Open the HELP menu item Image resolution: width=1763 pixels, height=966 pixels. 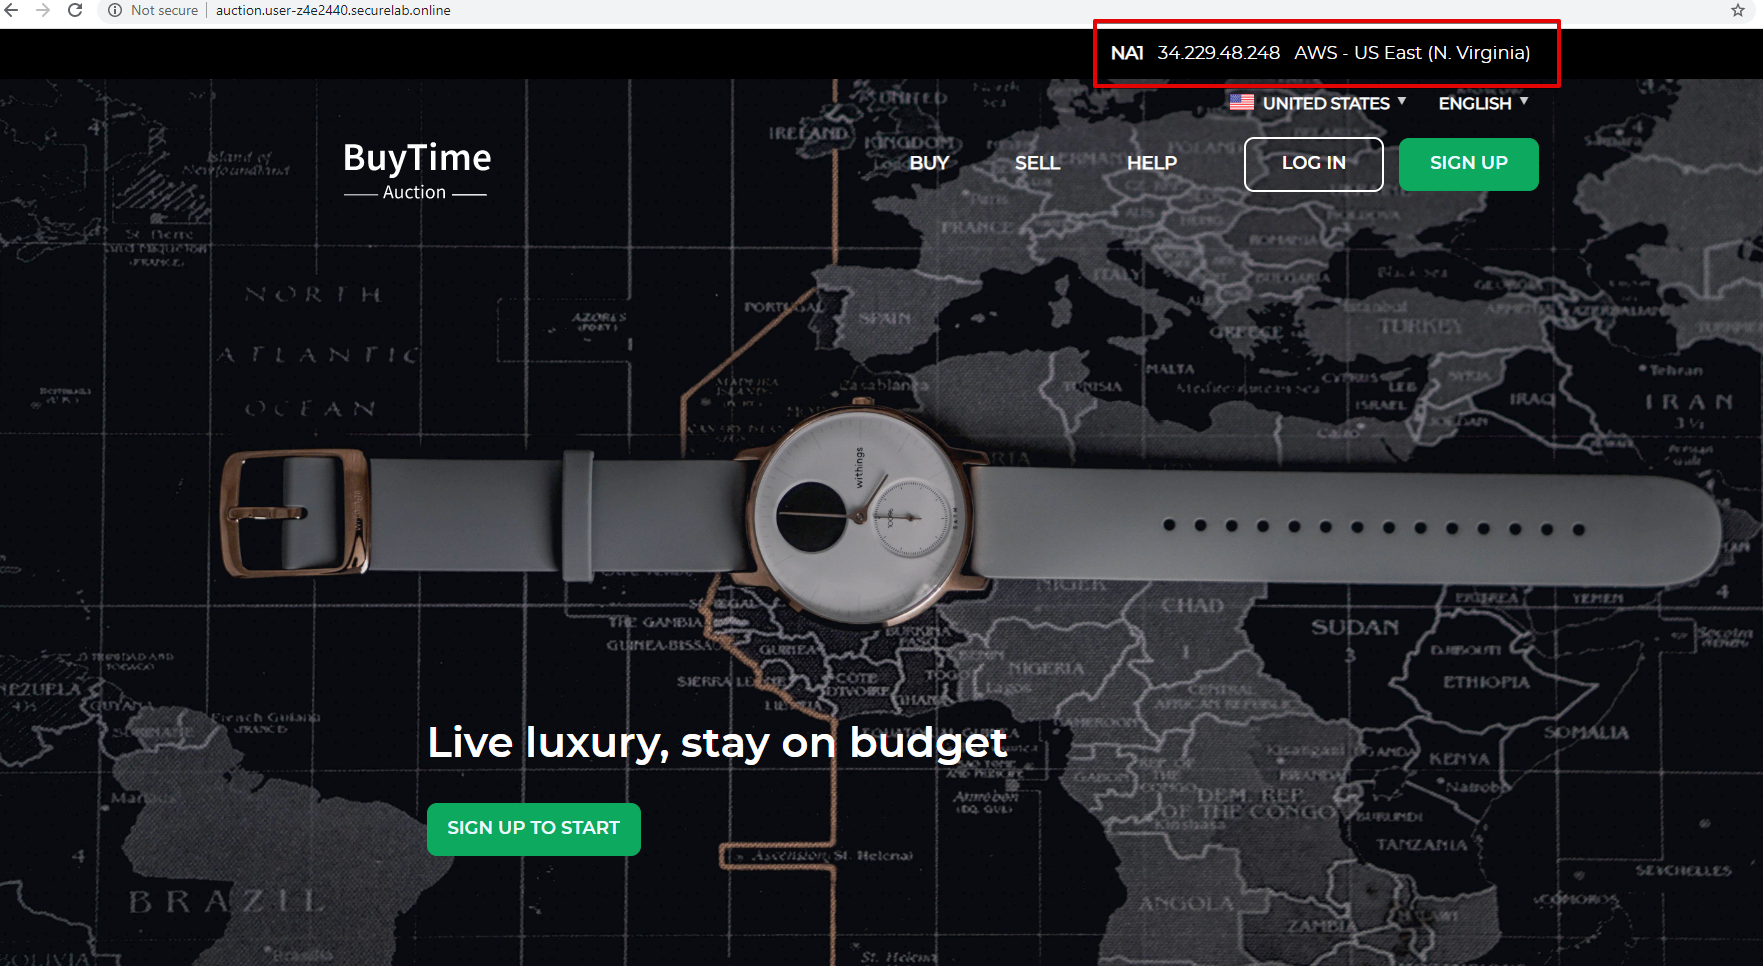1152,163
